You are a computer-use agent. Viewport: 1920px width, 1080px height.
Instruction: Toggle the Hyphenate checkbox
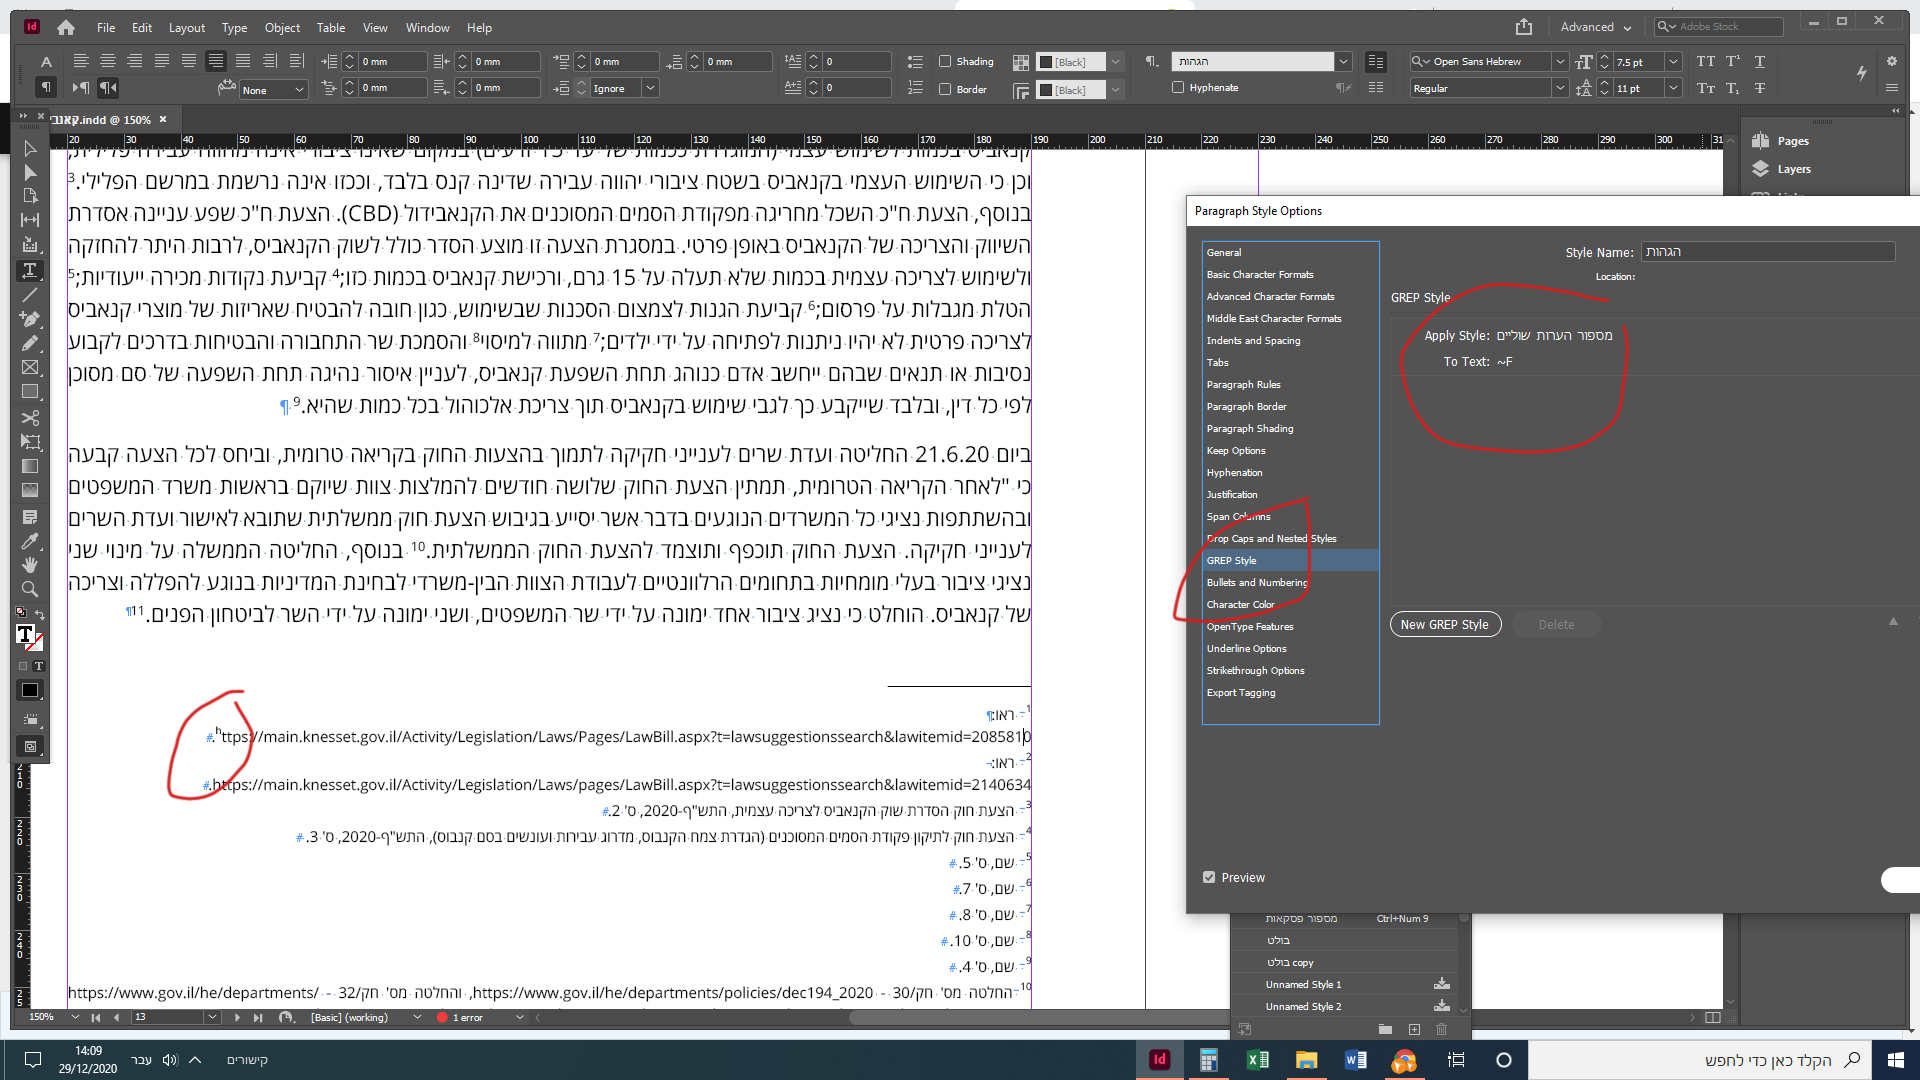1178,87
